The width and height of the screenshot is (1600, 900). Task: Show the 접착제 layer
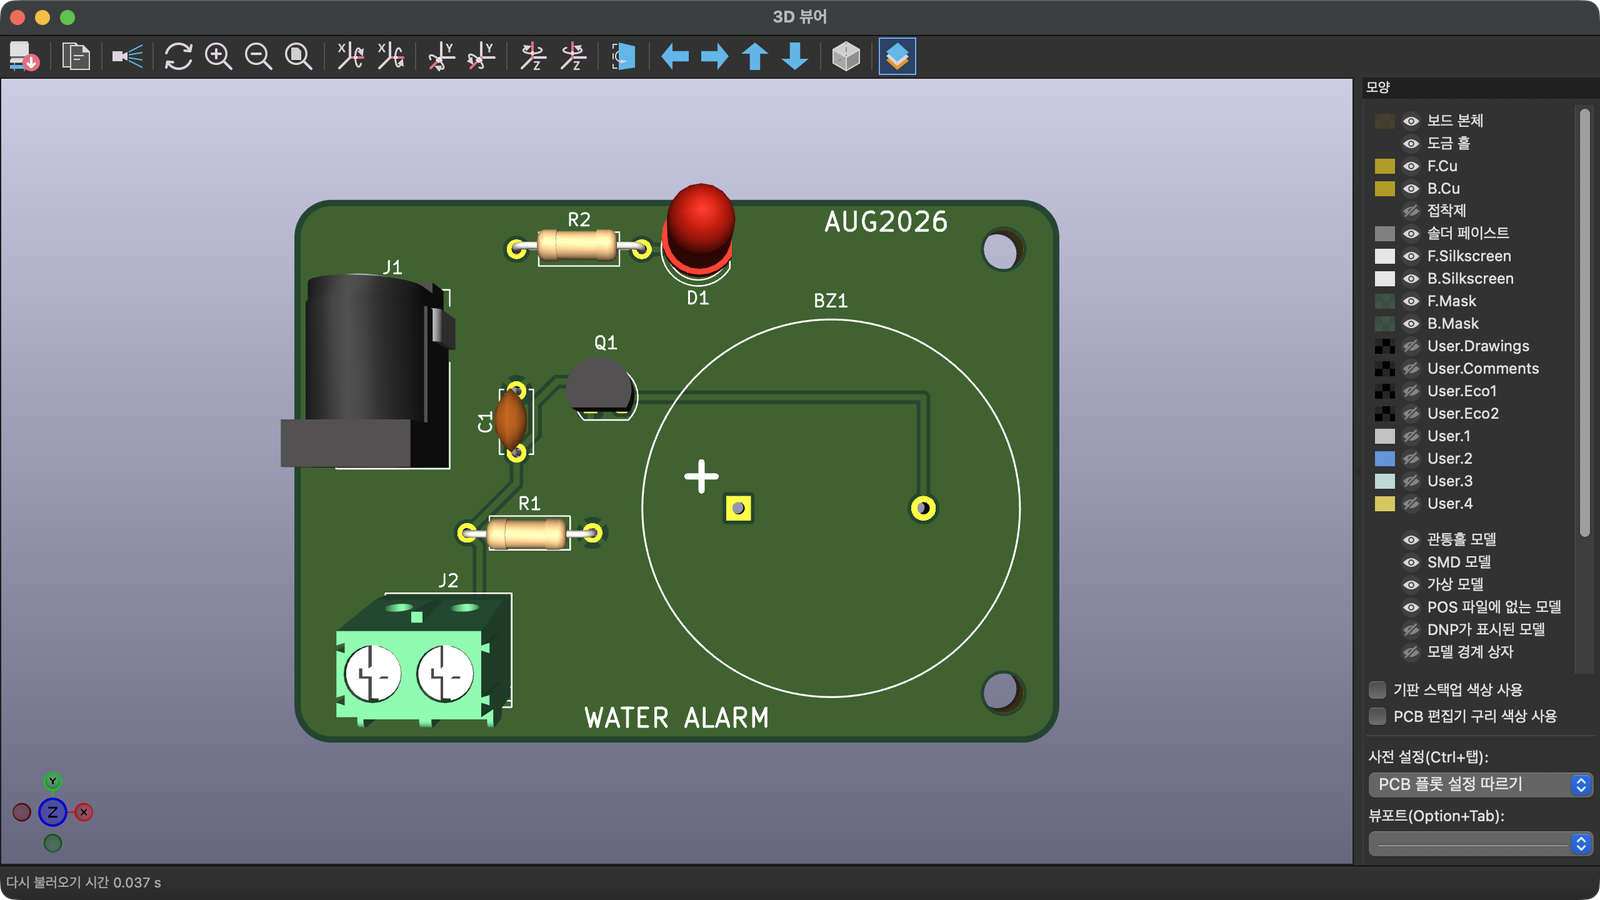(x=1411, y=211)
